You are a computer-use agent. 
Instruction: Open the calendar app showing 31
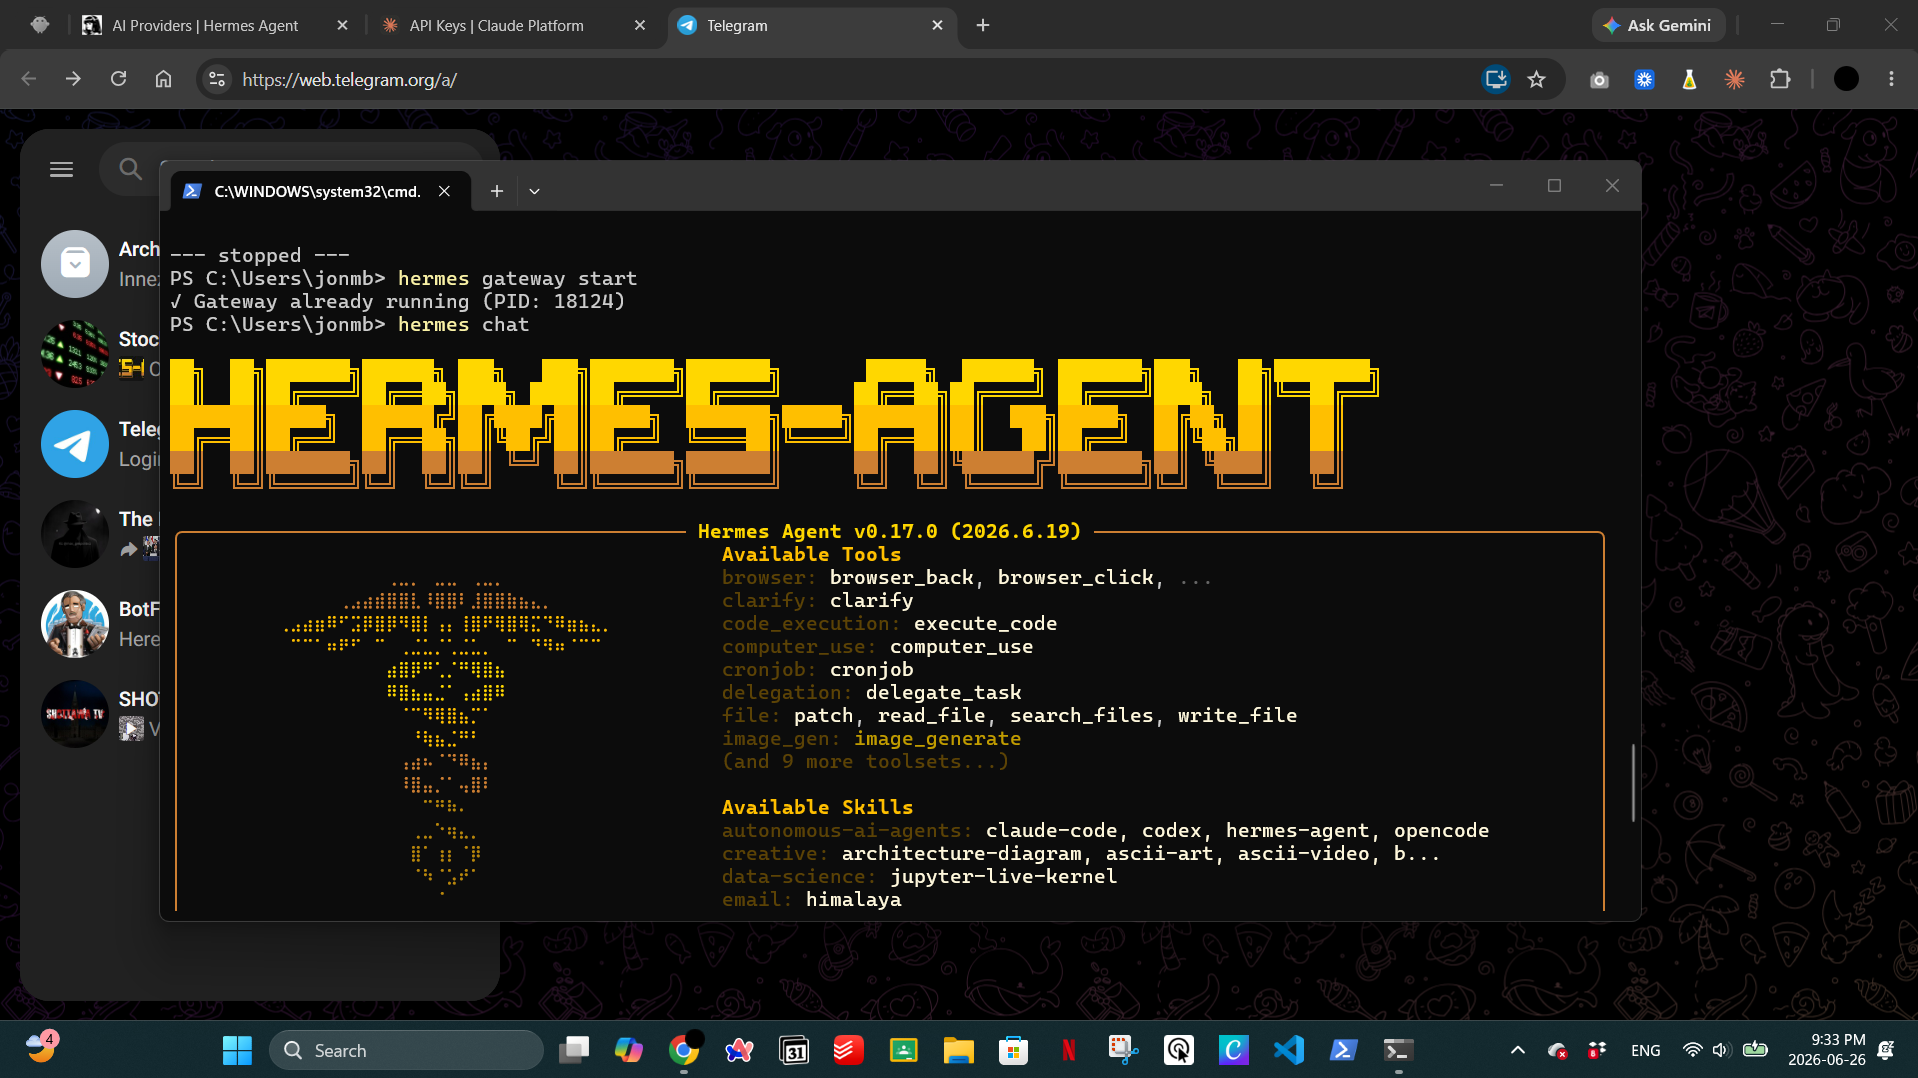click(x=794, y=1050)
